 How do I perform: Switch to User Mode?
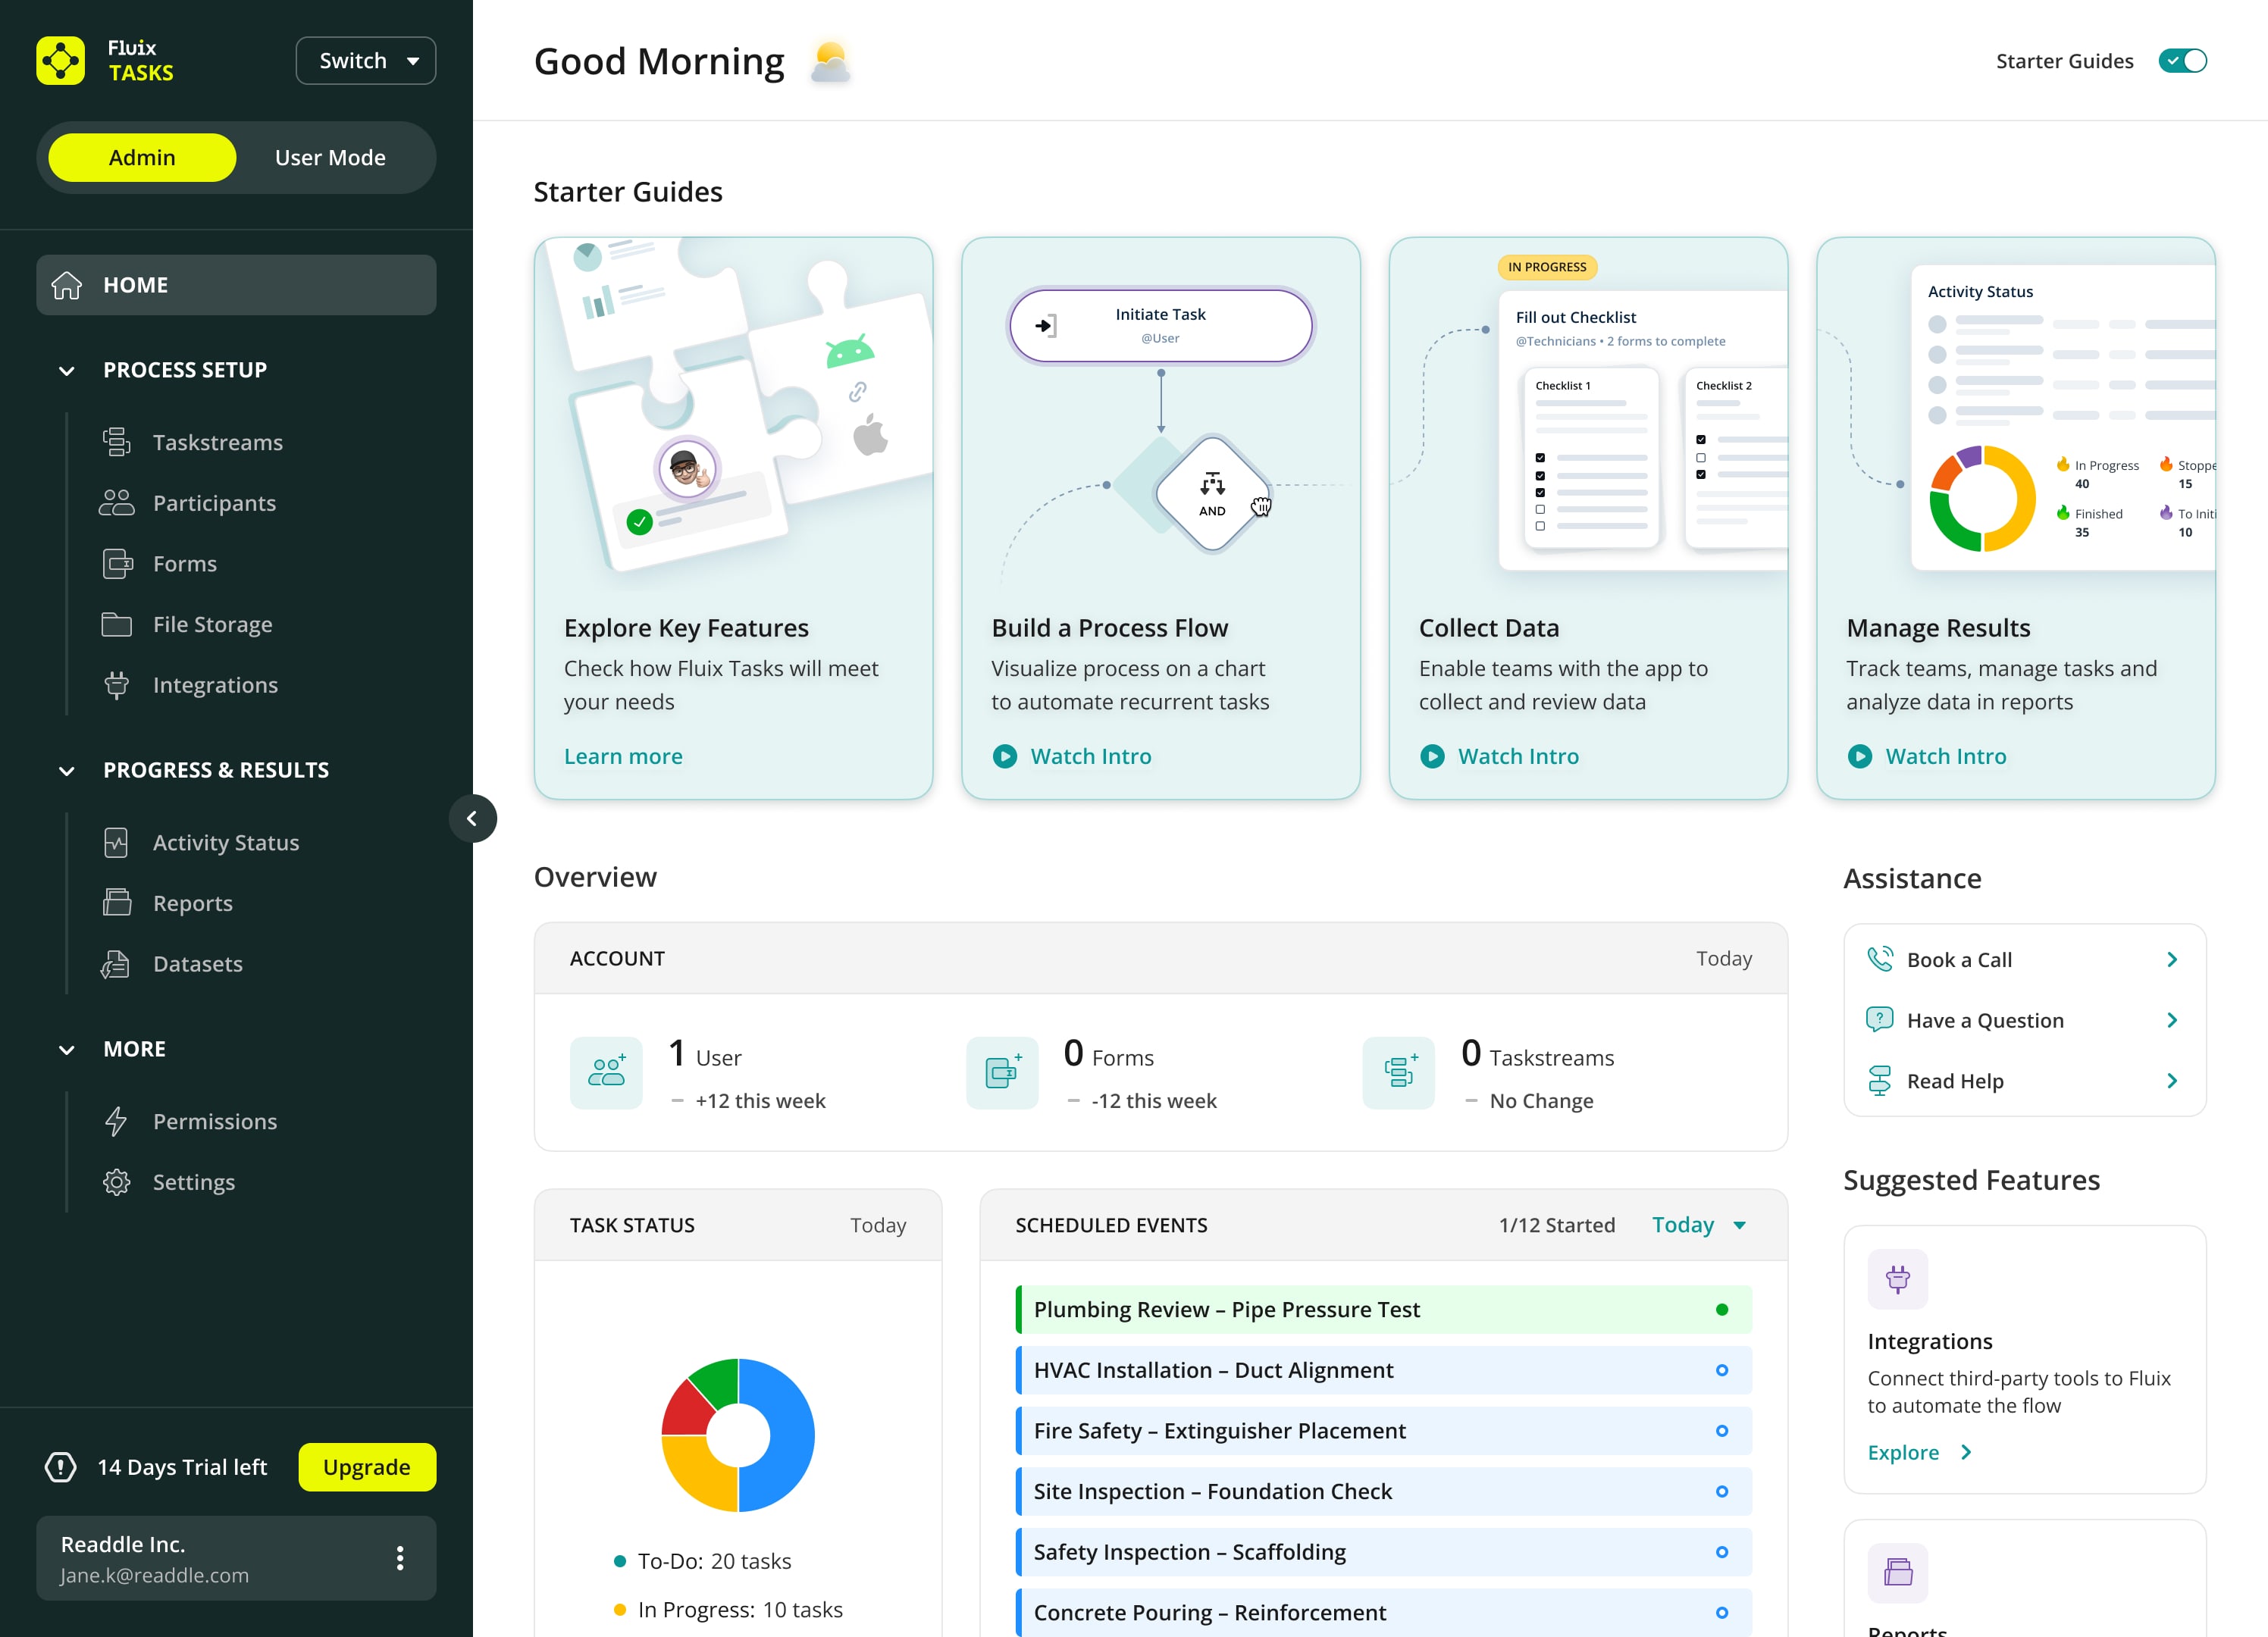[x=330, y=157]
